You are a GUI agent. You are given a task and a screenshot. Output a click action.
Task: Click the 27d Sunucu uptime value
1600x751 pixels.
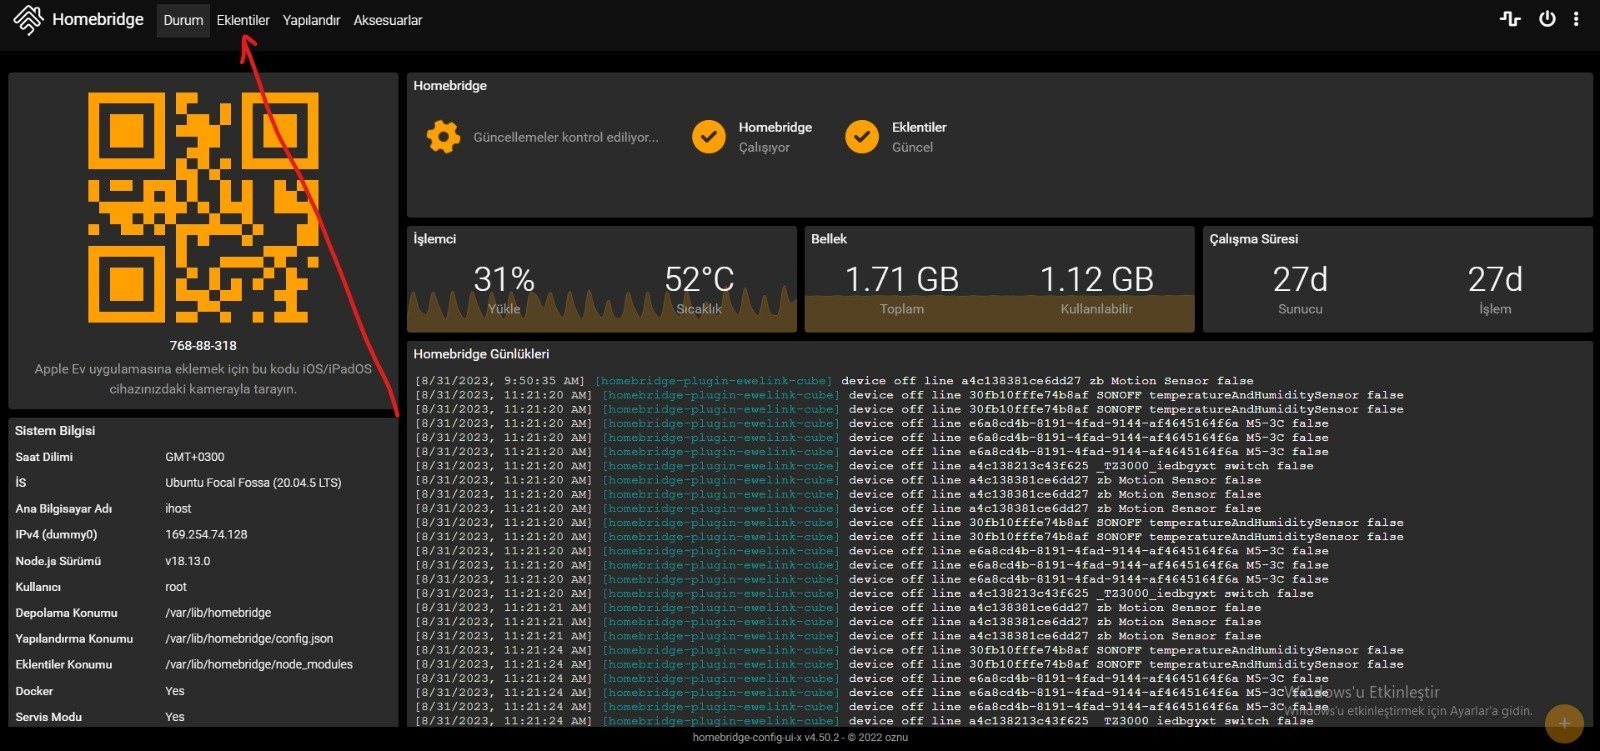coord(1300,279)
